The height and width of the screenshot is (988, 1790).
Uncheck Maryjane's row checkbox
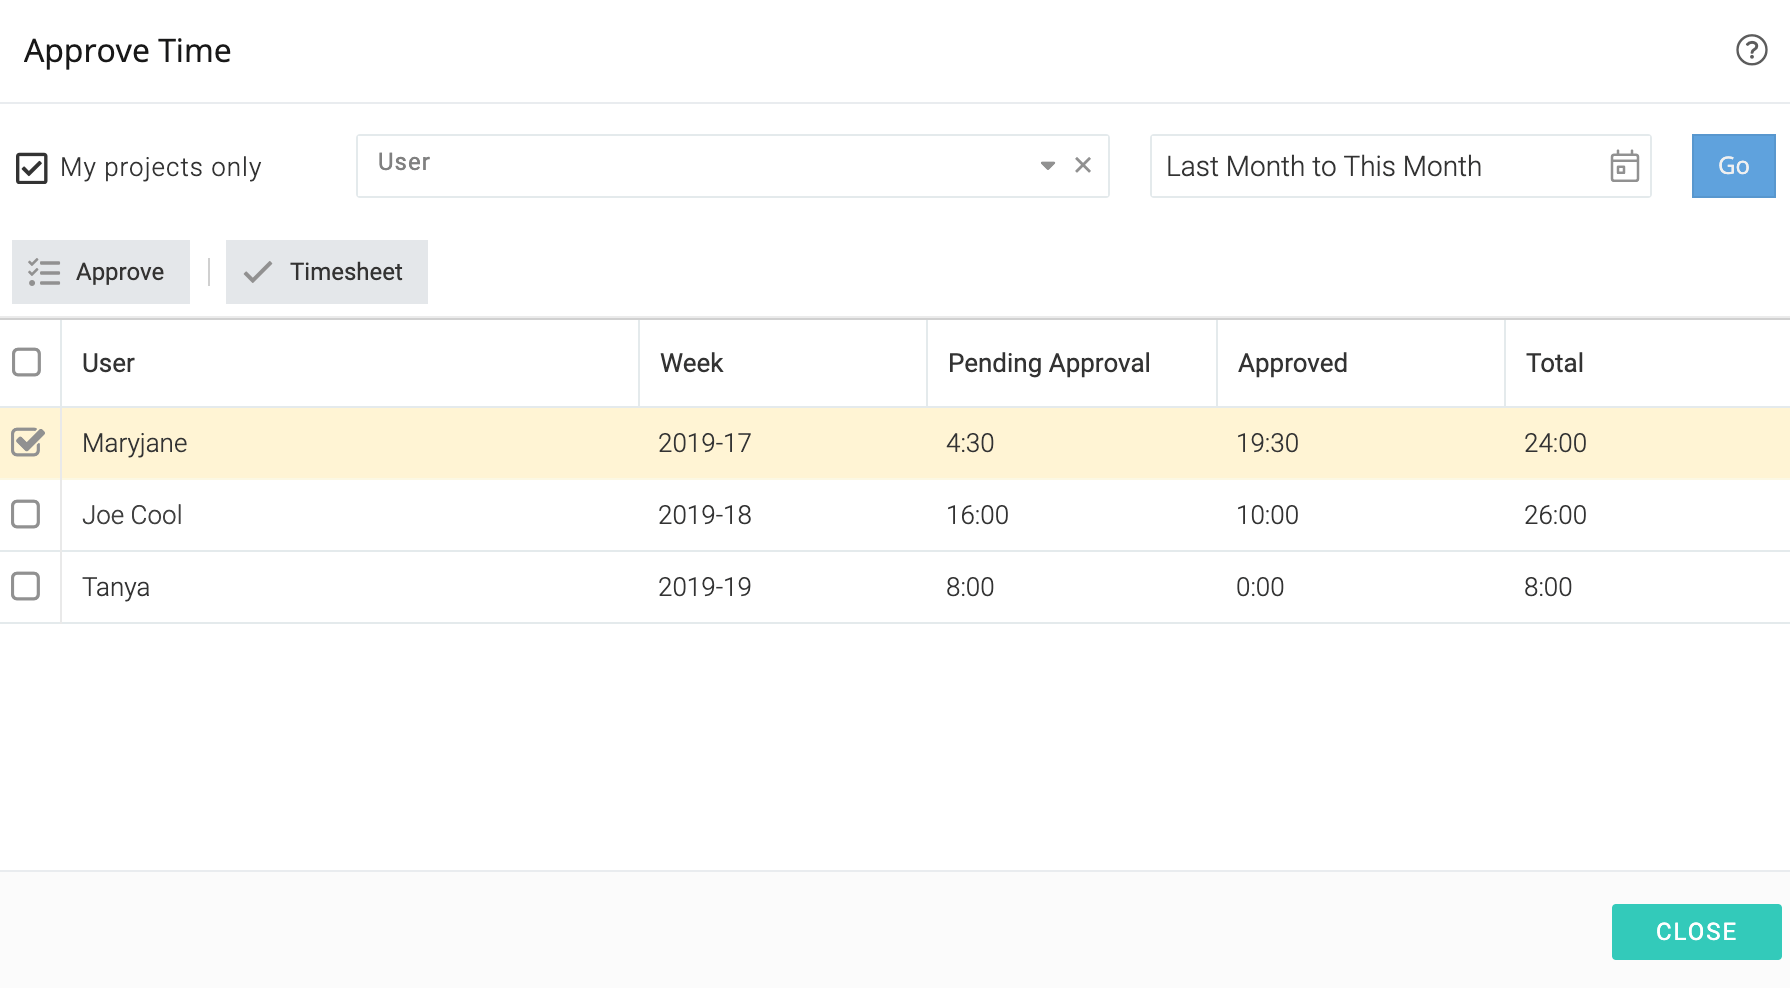point(27,442)
